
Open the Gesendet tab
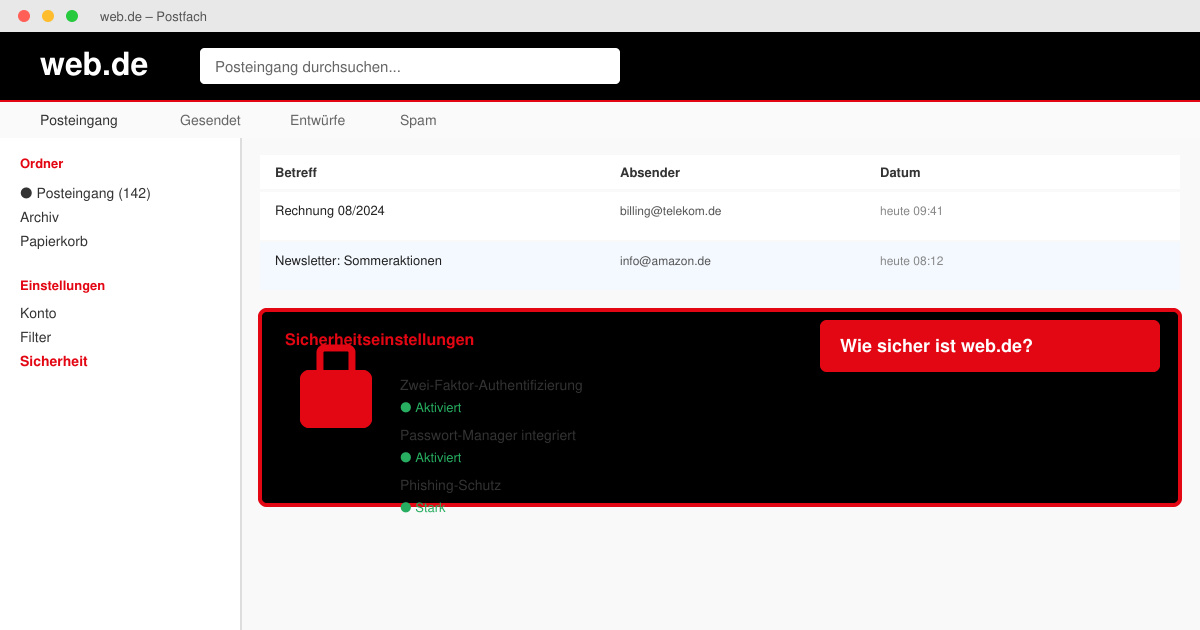(x=210, y=120)
